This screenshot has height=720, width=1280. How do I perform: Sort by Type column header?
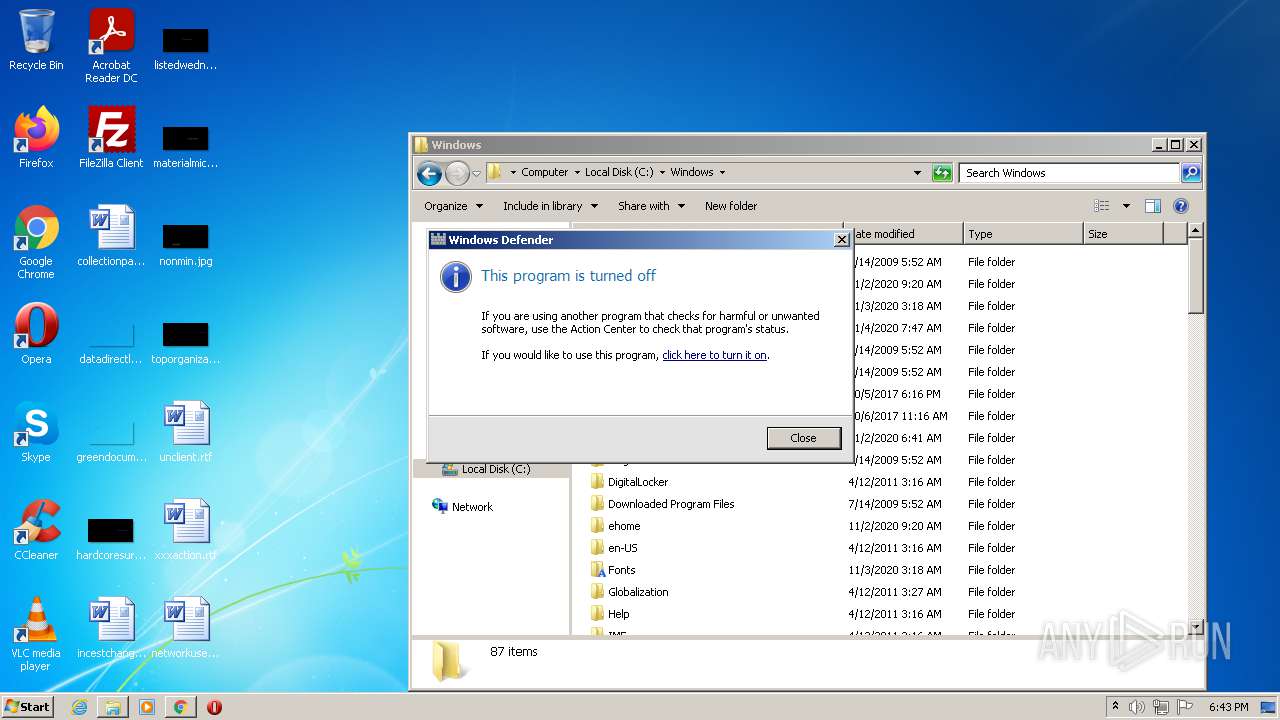tap(1023, 234)
